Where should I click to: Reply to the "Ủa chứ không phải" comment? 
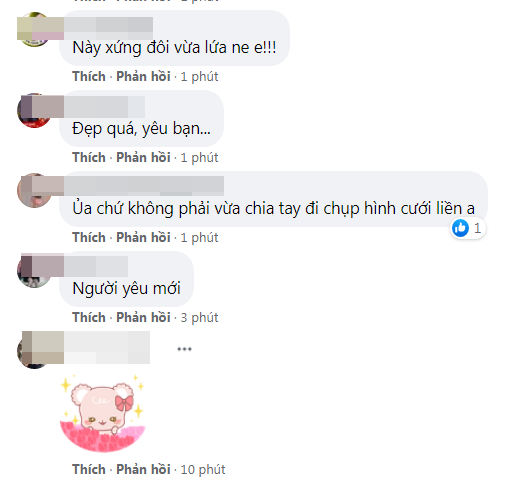[143, 237]
